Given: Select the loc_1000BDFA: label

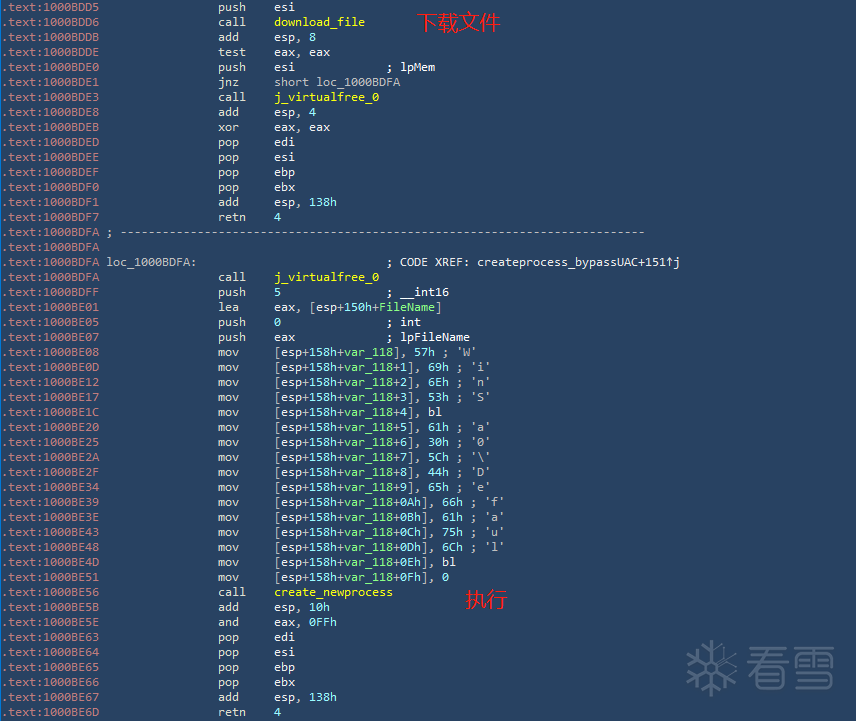Looking at the screenshot, I should [x=151, y=263].
